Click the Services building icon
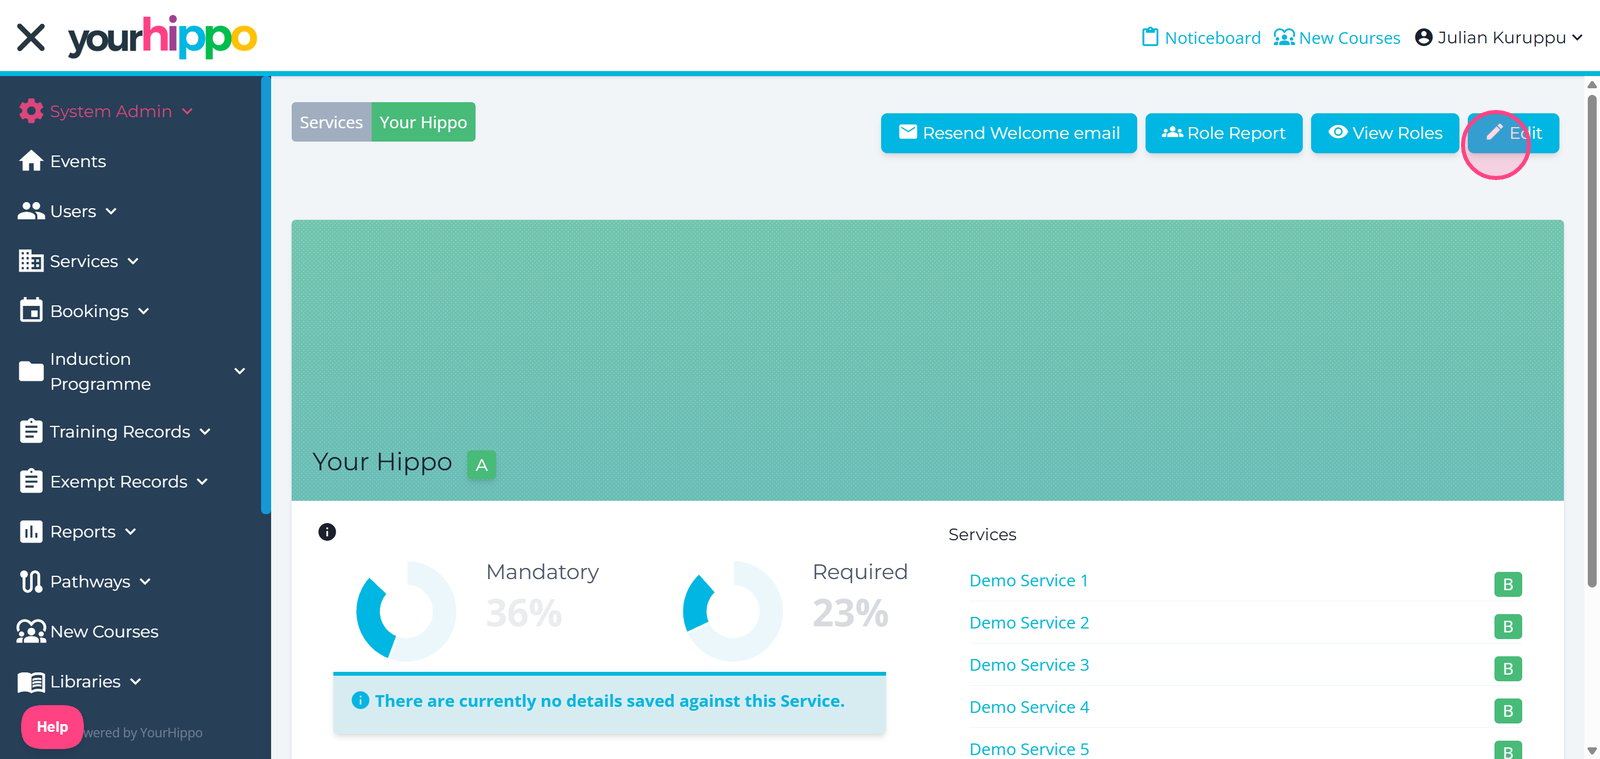This screenshot has width=1600, height=759. click(x=31, y=261)
